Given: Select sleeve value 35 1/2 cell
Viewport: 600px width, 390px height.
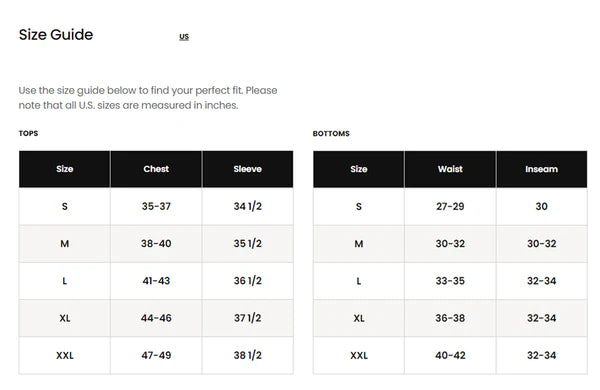Looking at the screenshot, I should tap(248, 243).
